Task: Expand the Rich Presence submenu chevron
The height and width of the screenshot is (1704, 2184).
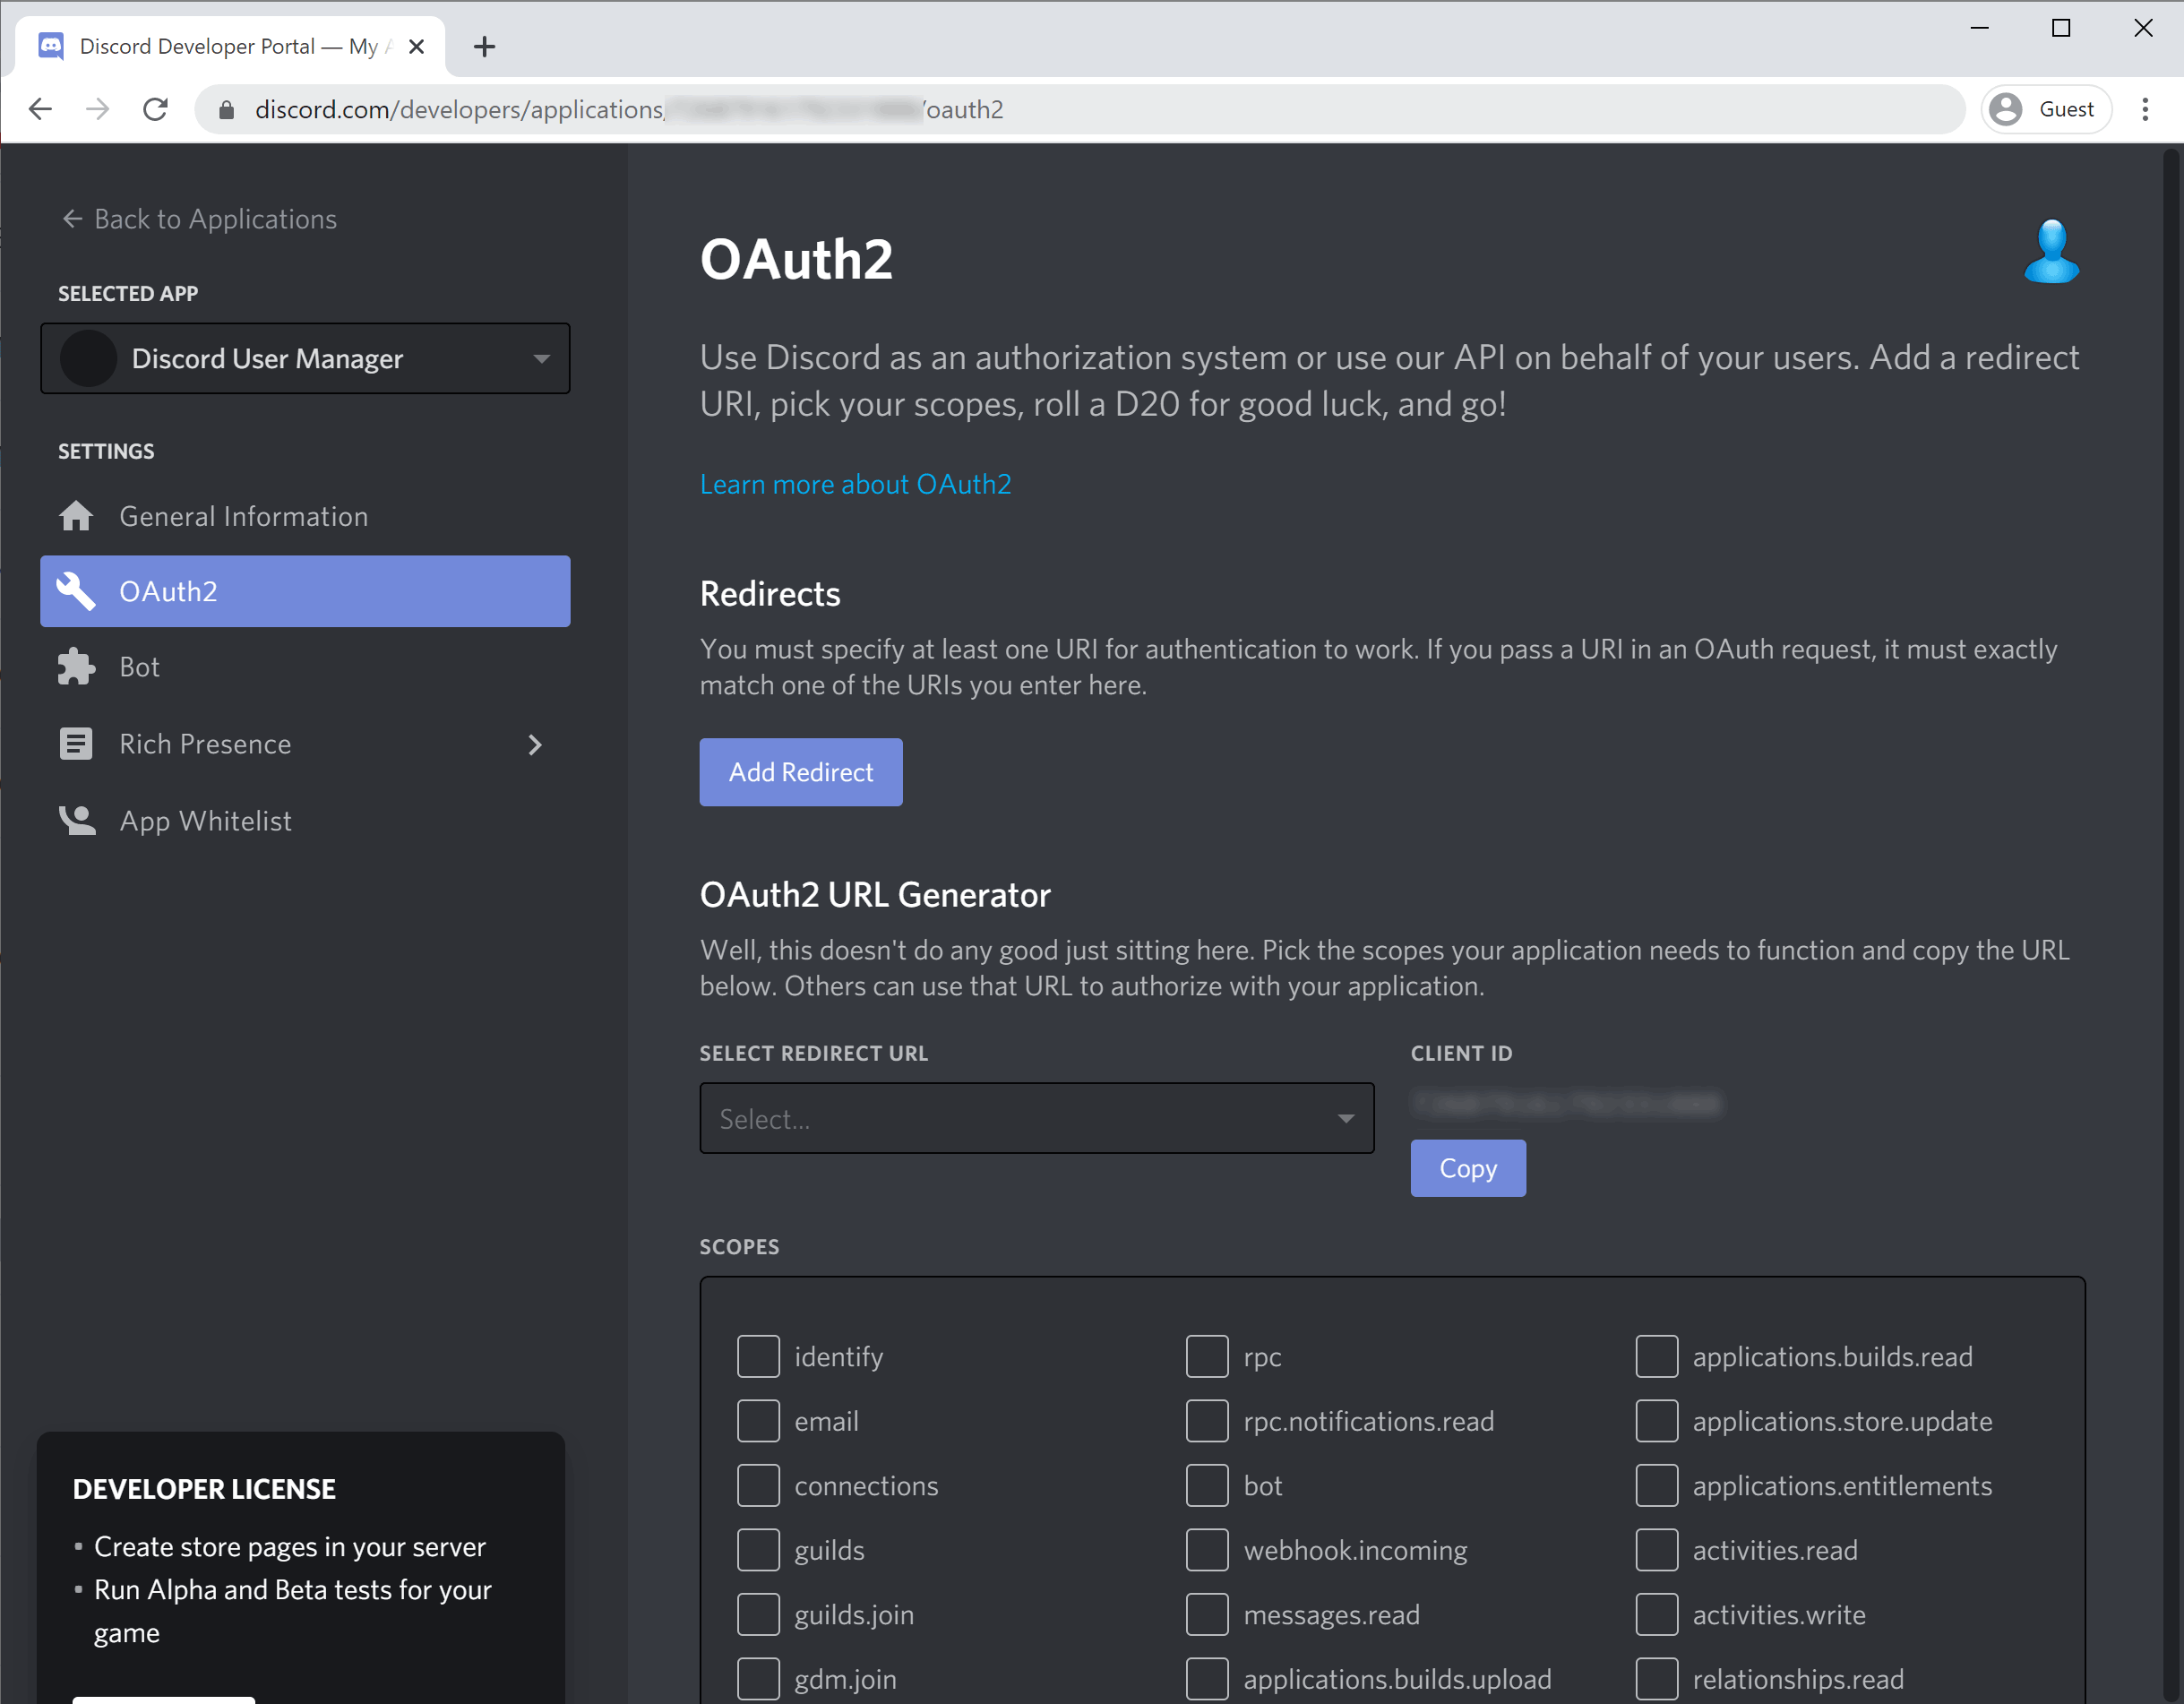Action: click(535, 744)
